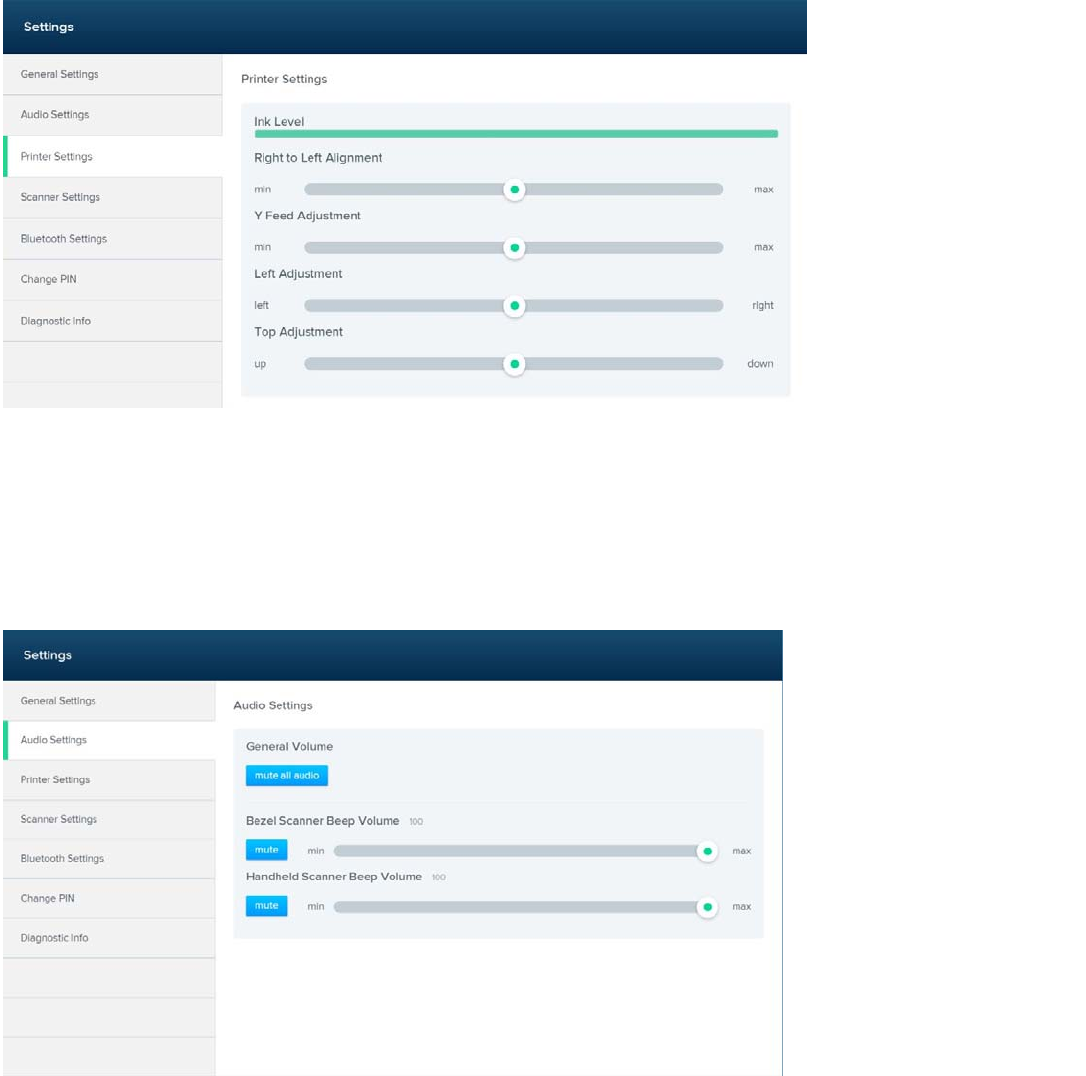
Task: Click the mute all audio button
Action: (x=287, y=775)
